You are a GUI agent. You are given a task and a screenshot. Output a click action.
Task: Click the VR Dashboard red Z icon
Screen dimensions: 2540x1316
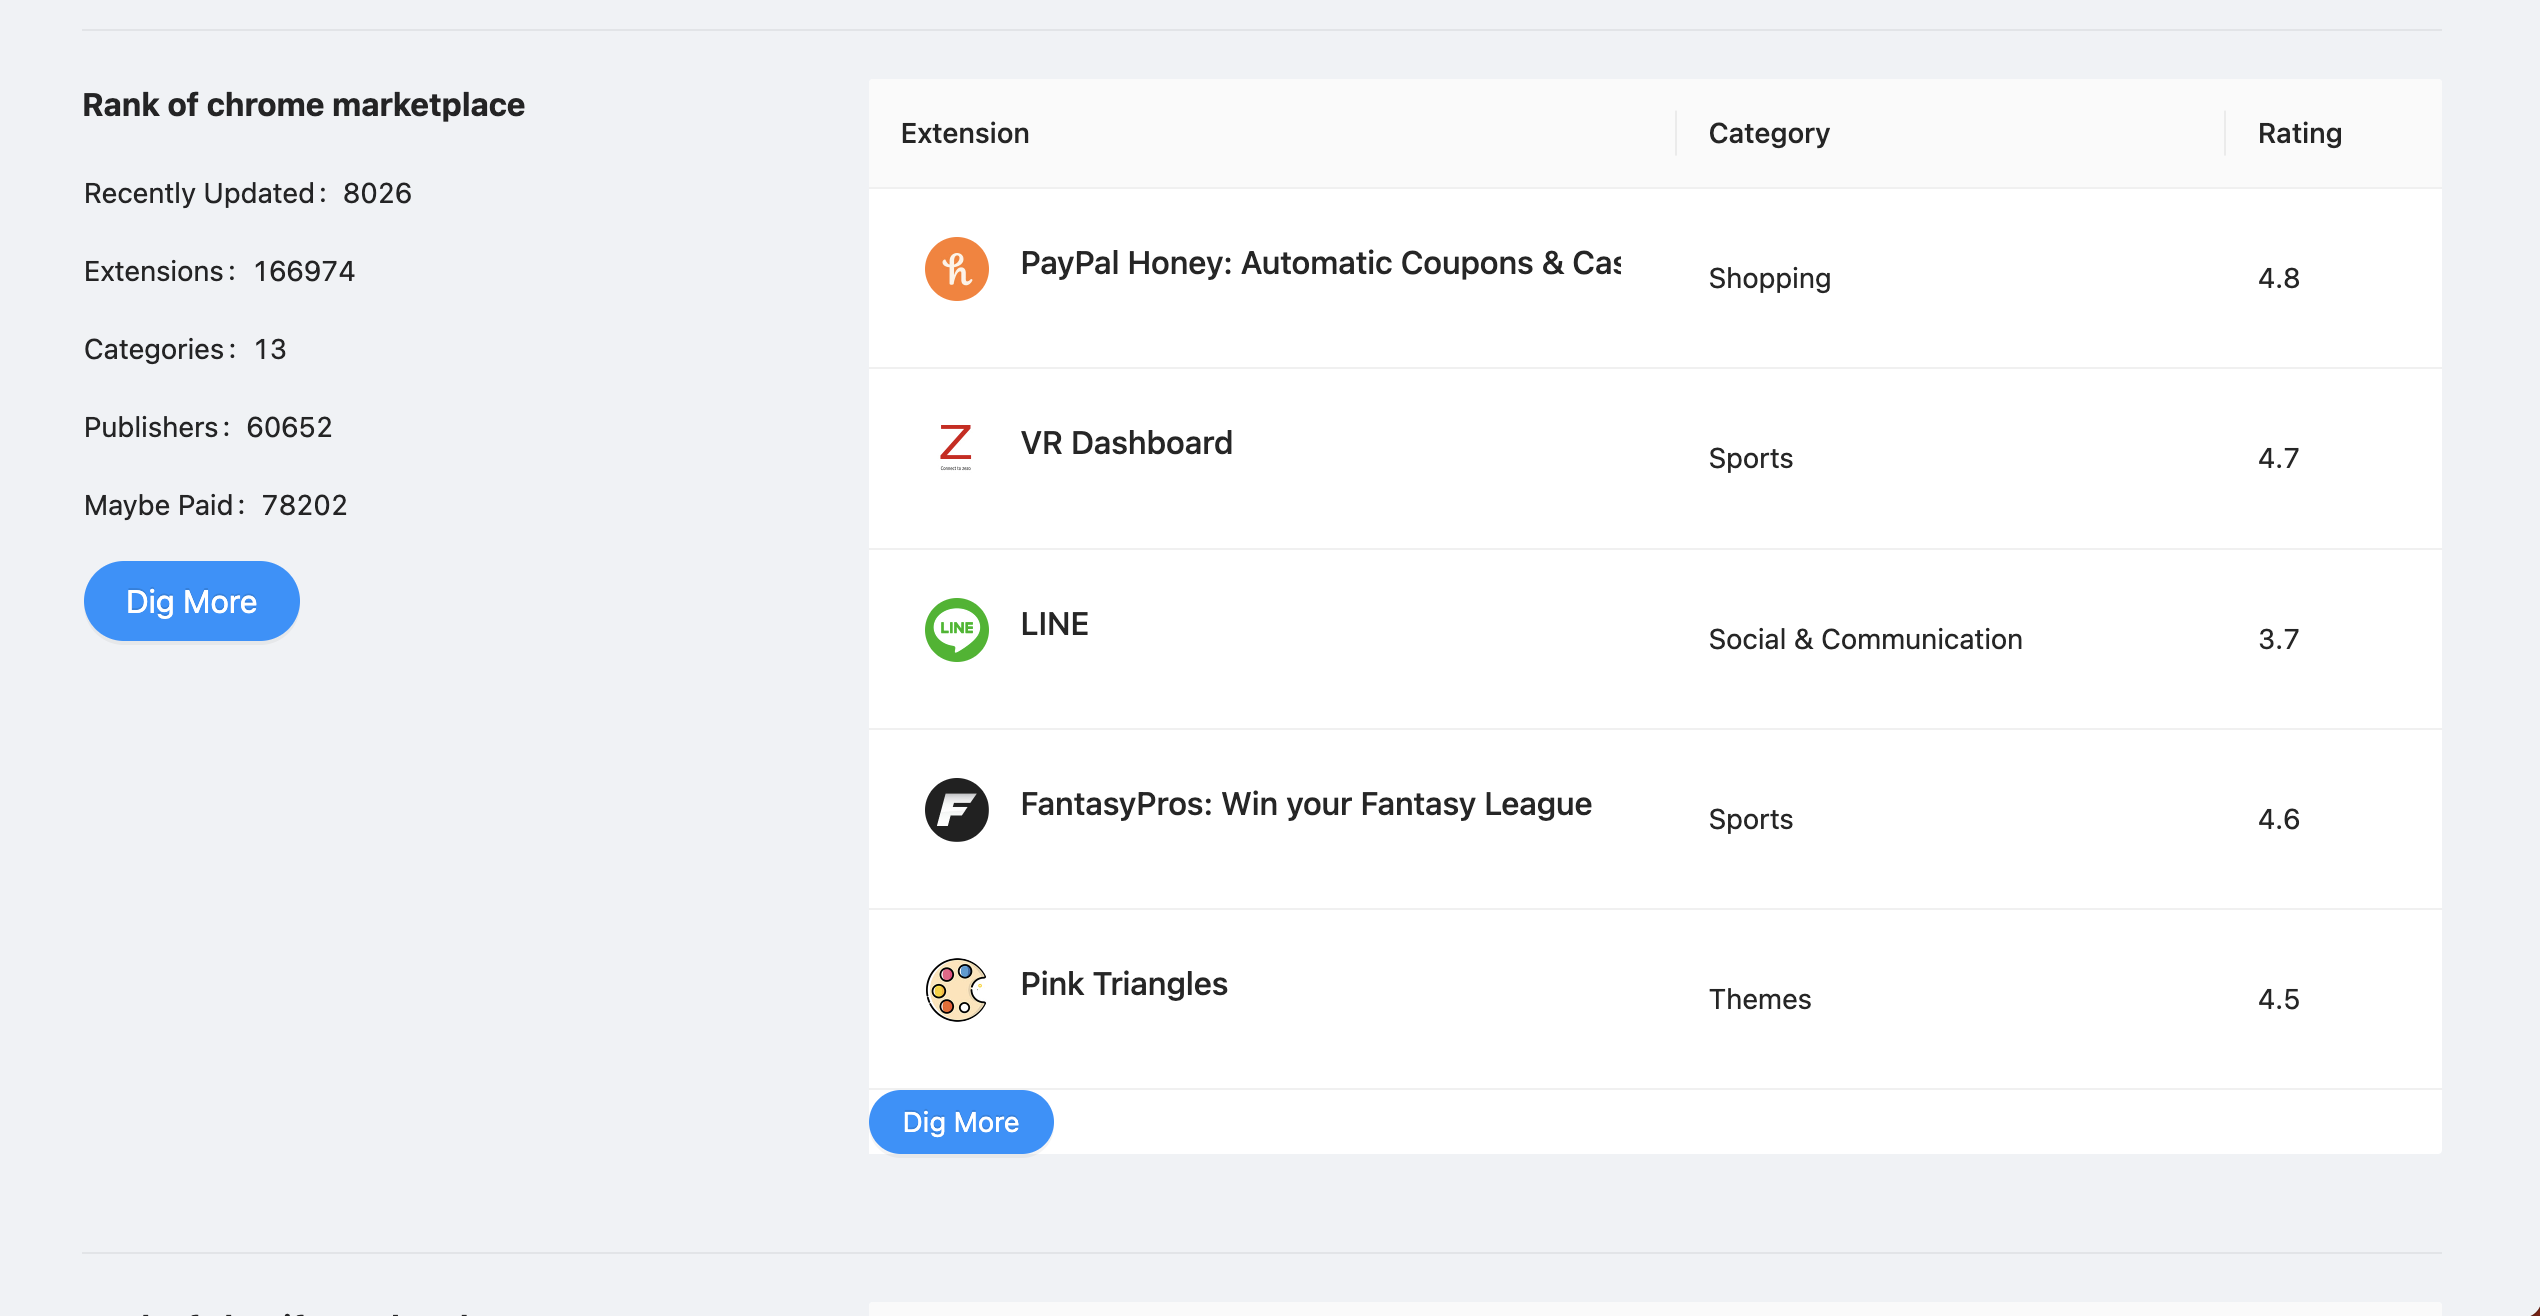tap(956, 447)
